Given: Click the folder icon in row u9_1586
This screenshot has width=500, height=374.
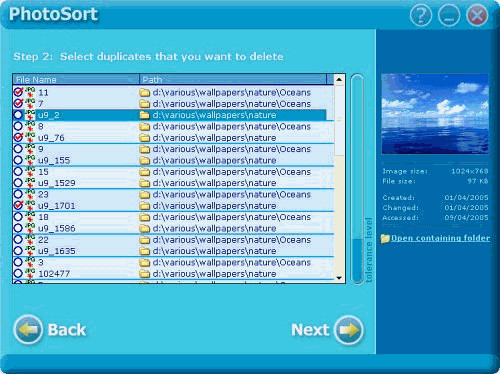Looking at the screenshot, I should pos(144,228).
